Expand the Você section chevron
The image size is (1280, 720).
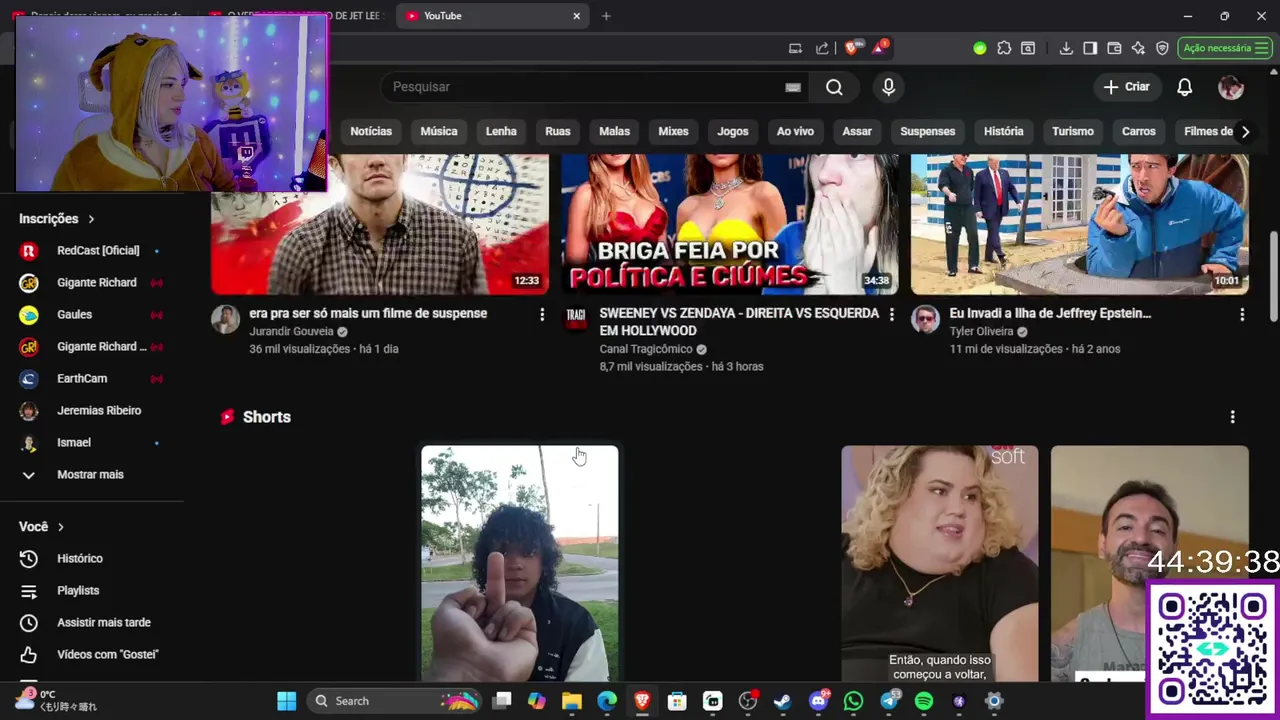pos(61,526)
